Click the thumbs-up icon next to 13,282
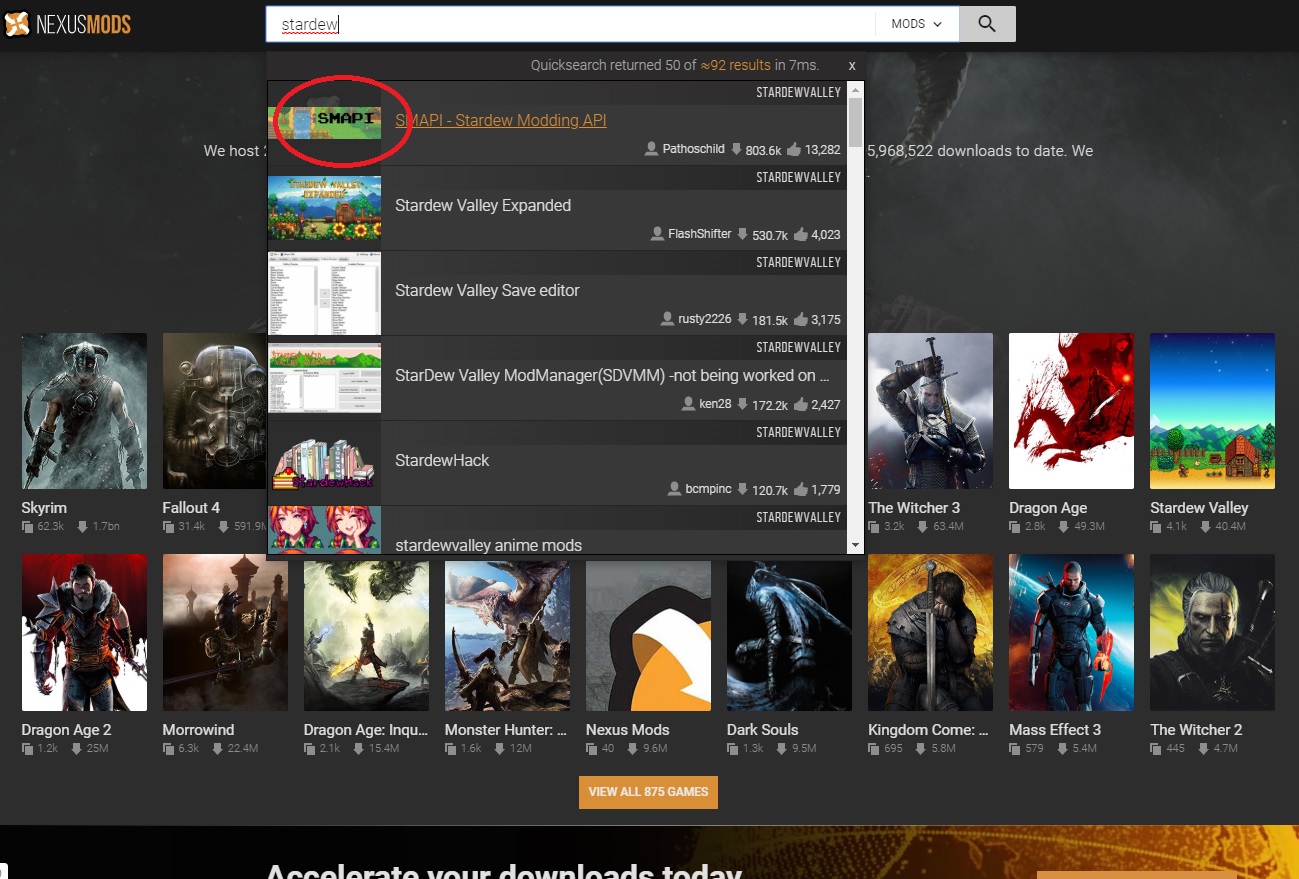This screenshot has height=879, width=1299. click(x=794, y=149)
